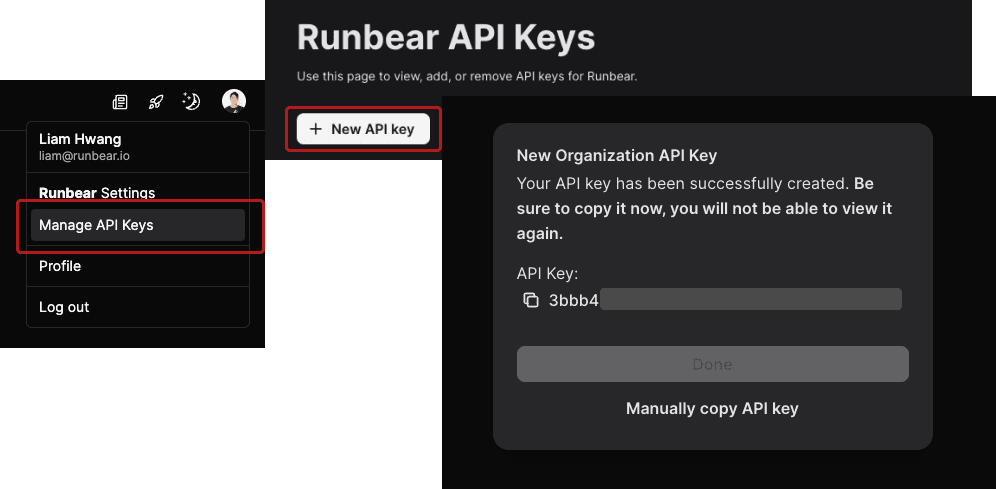Click the Runbear API Keys page heading

[446, 38]
